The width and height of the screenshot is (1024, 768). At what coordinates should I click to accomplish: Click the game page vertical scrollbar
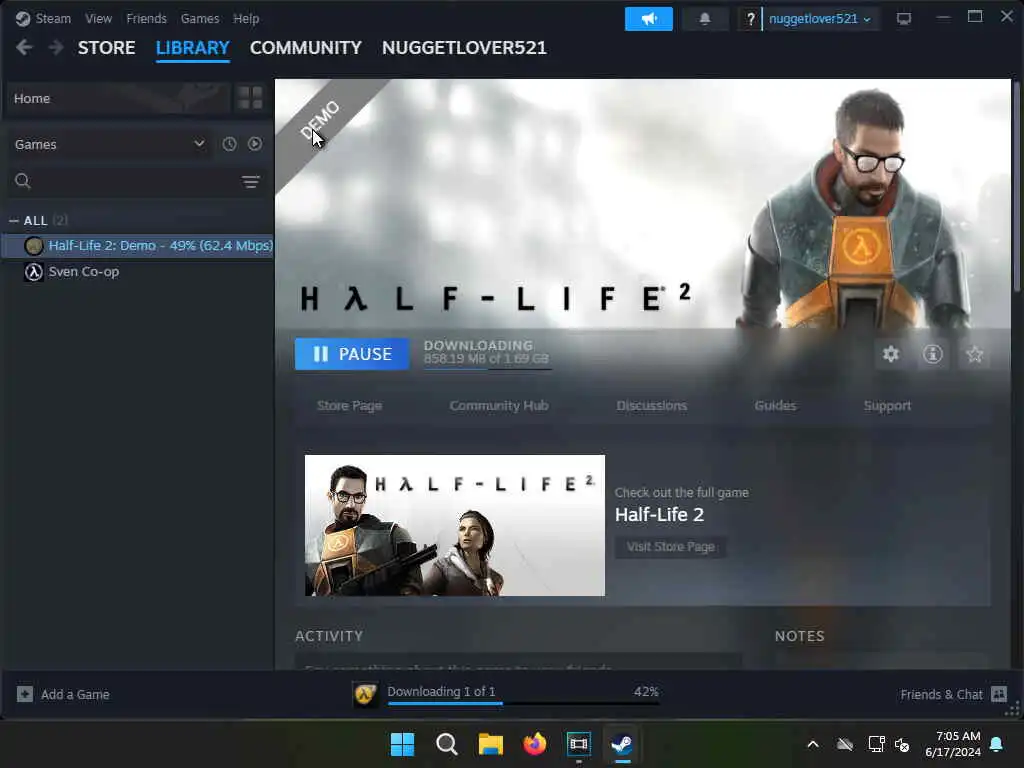pyautogui.click(x=1017, y=186)
